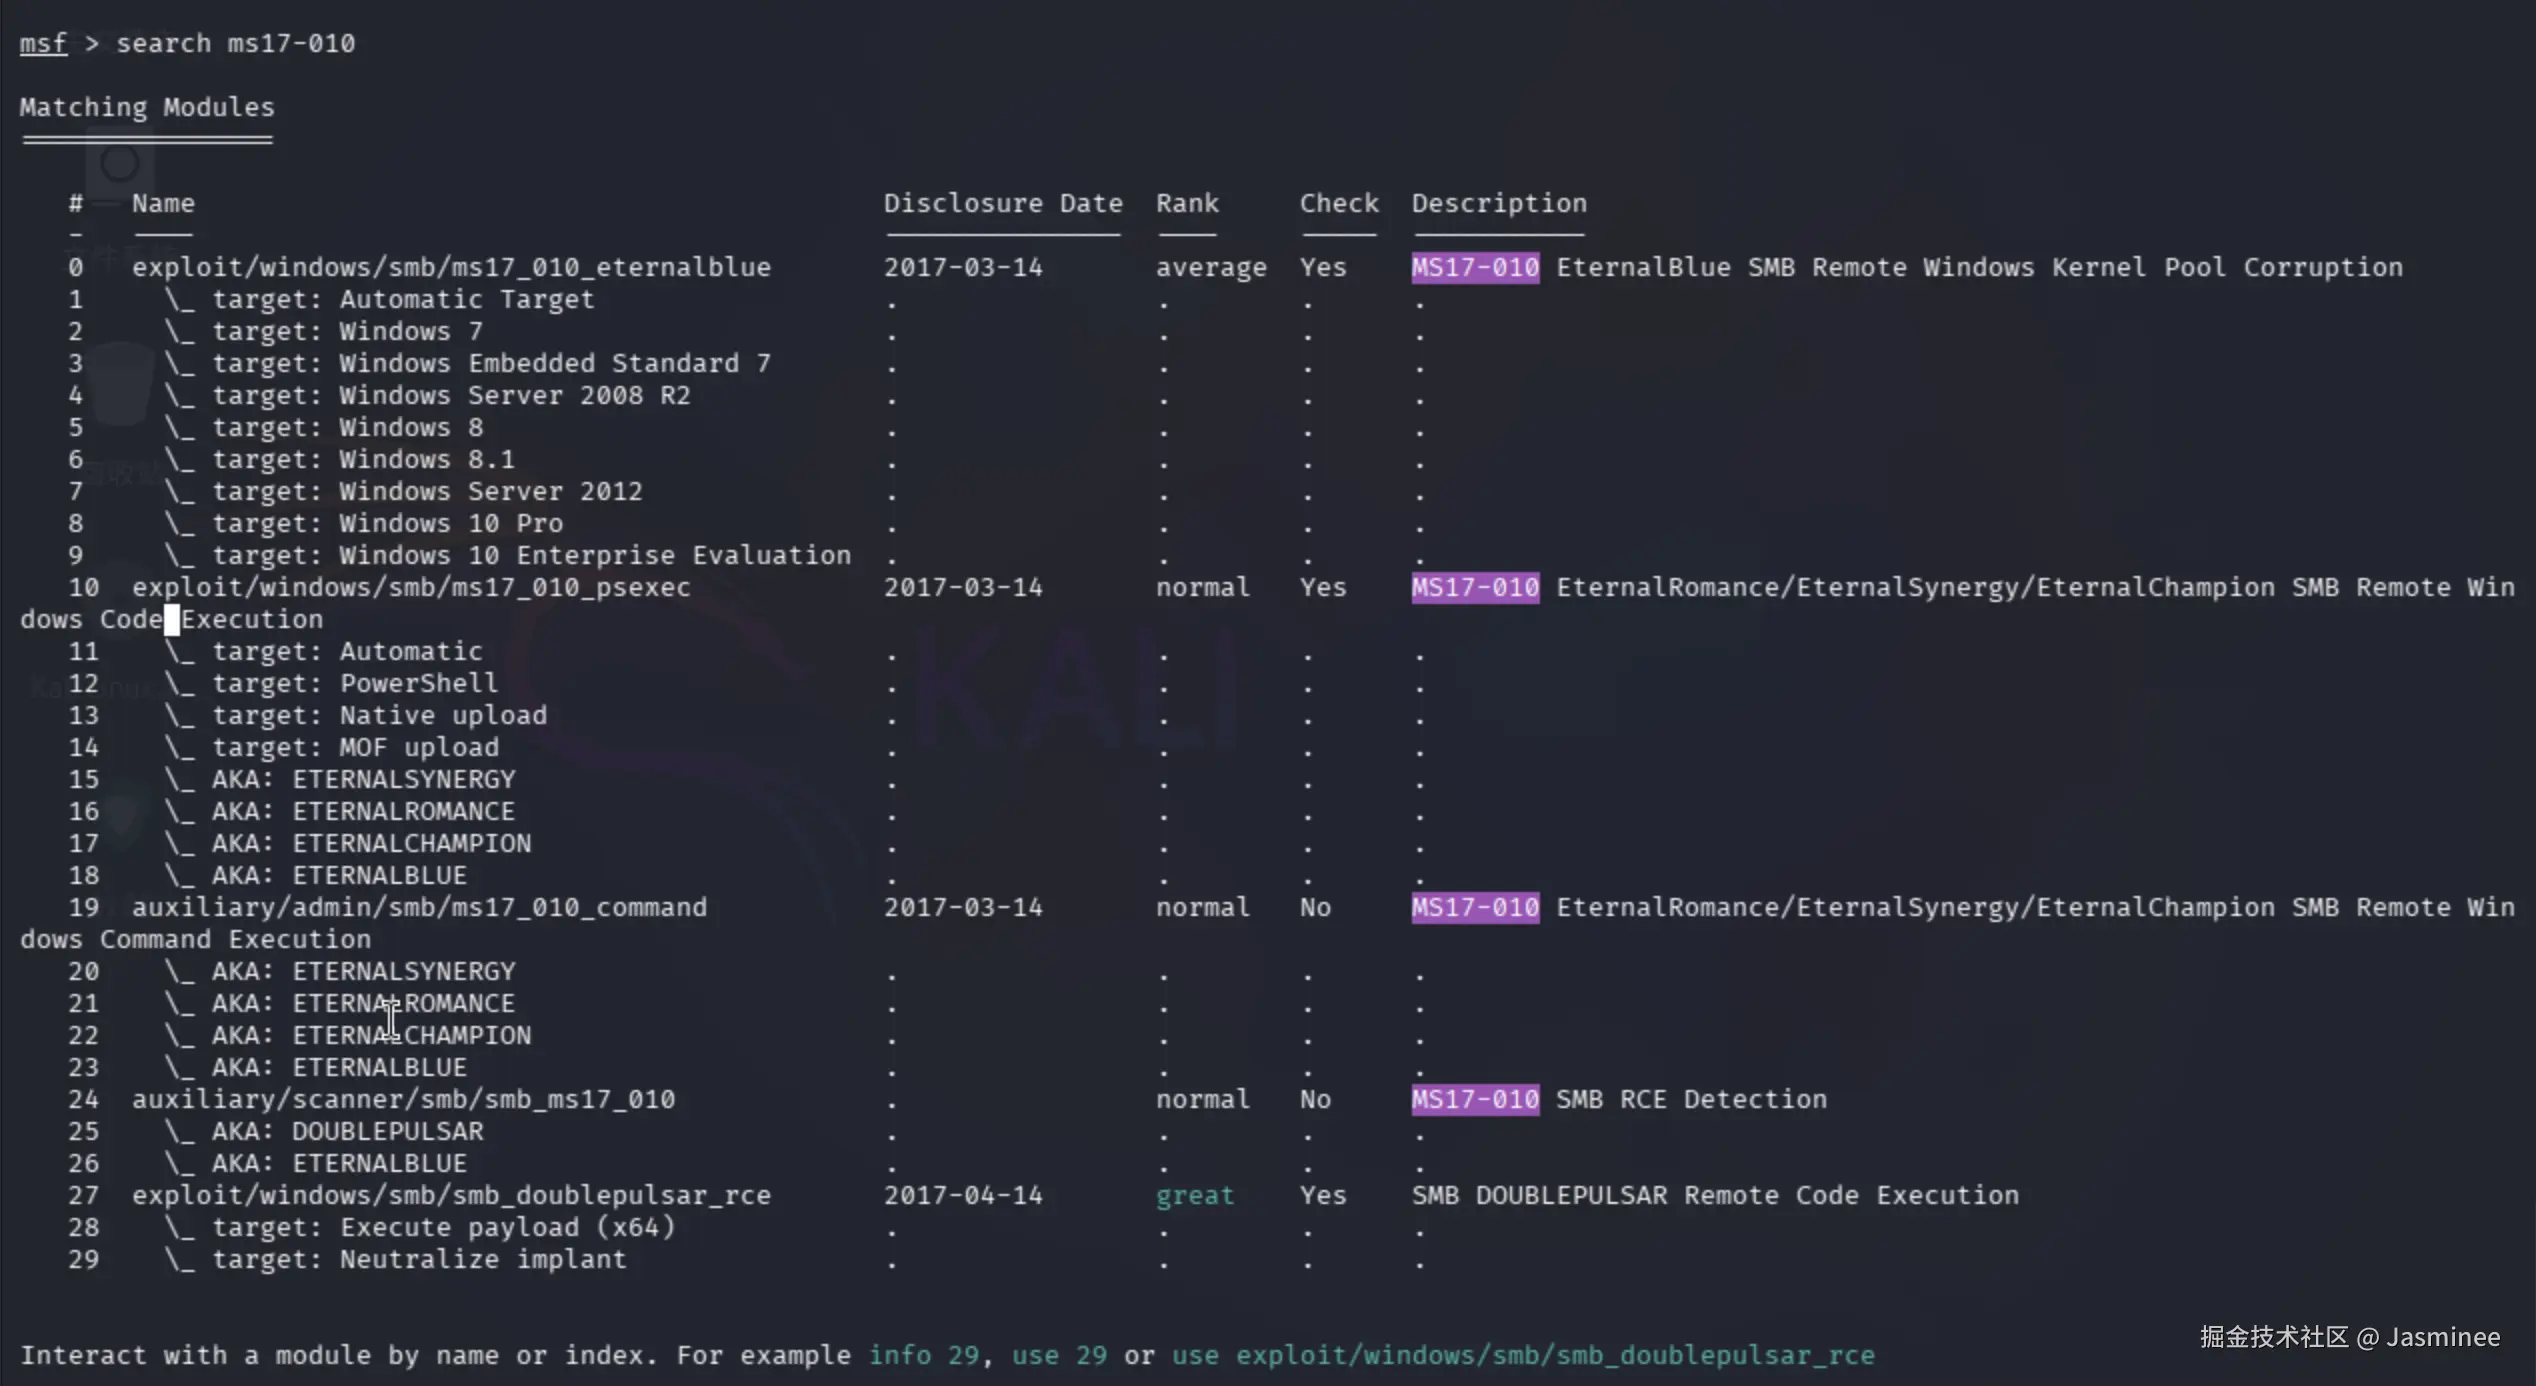Click the exploit/windows/smb/ms17_010_eternalblue module name
The width and height of the screenshot is (2536, 1386).
pyautogui.click(x=451, y=267)
